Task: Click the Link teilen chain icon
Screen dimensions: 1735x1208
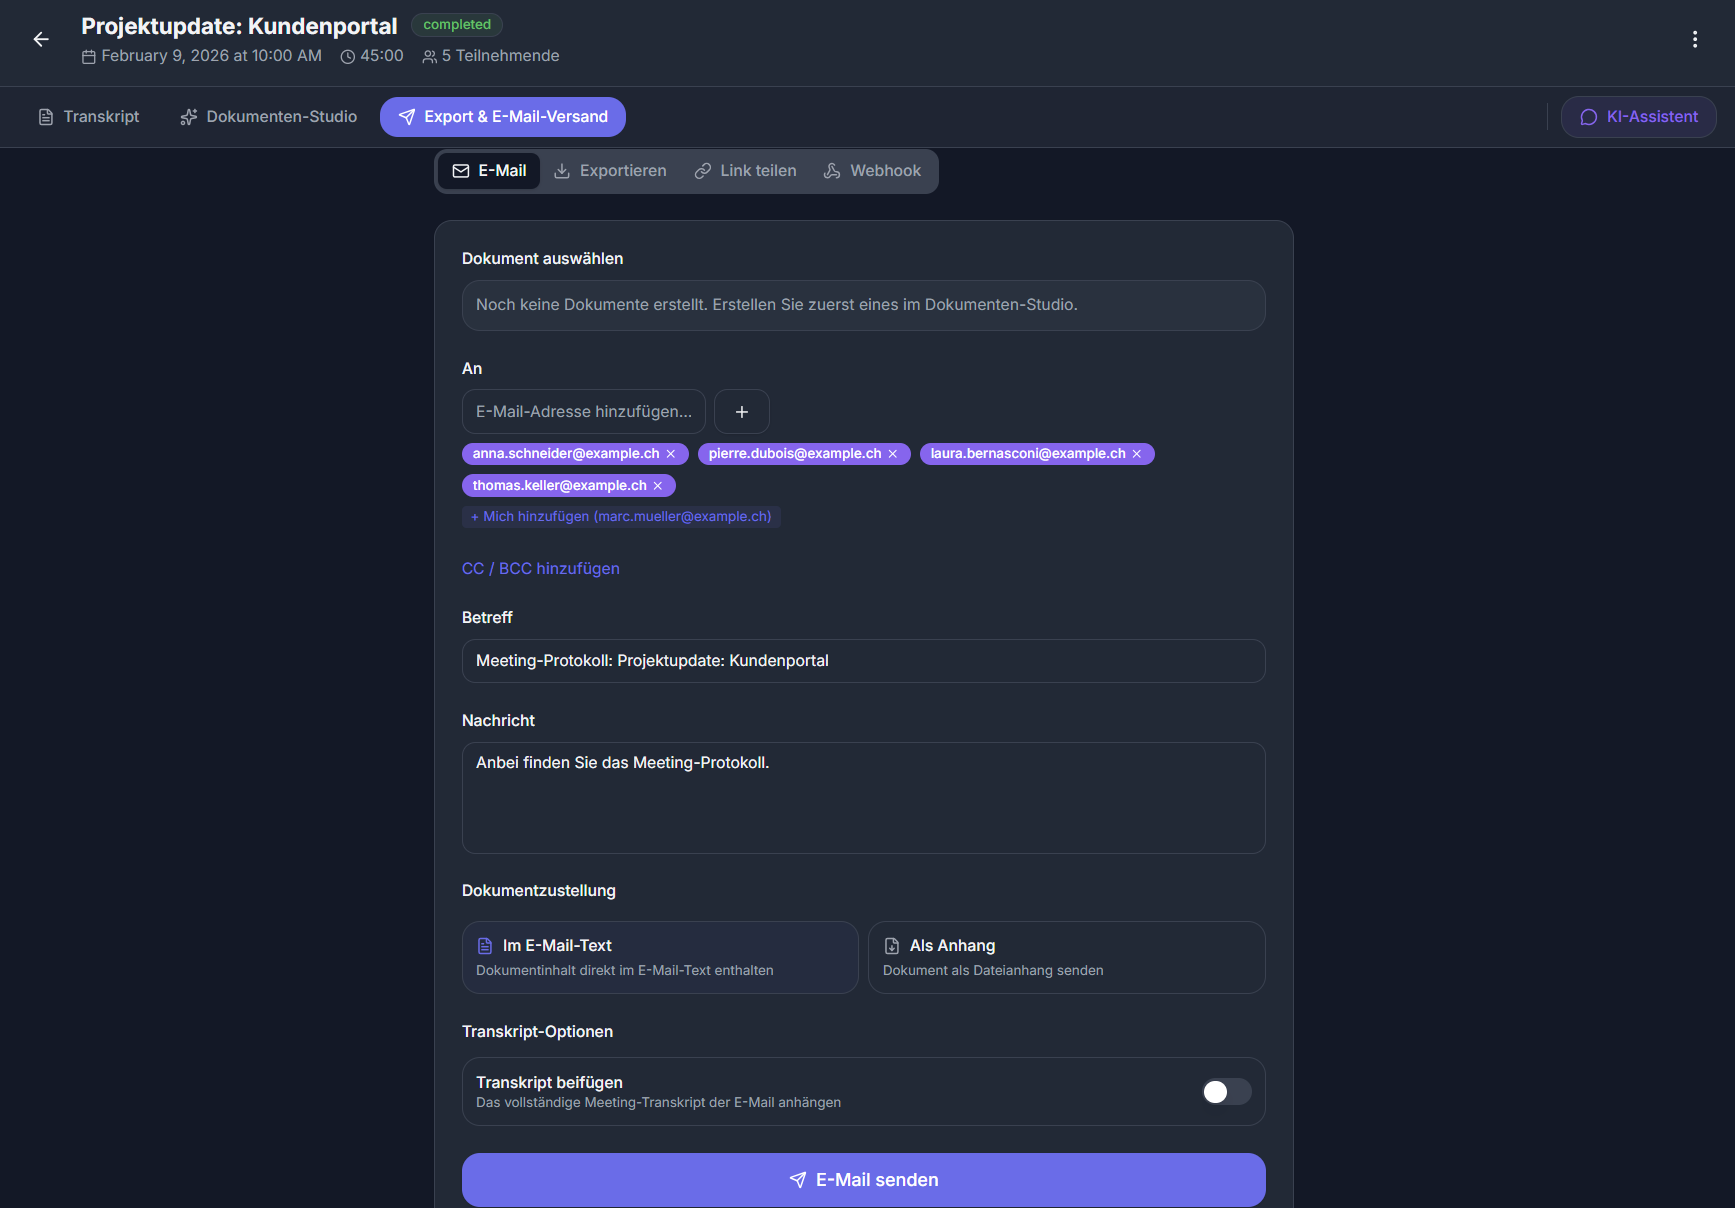Action: (703, 171)
